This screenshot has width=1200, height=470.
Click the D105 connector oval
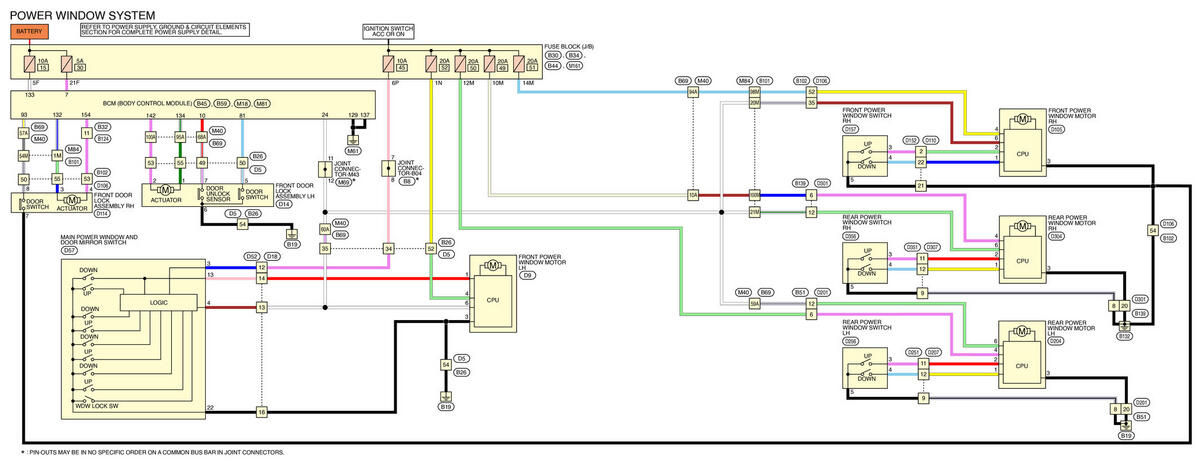pyautogui.click(x=1057, y=127)
